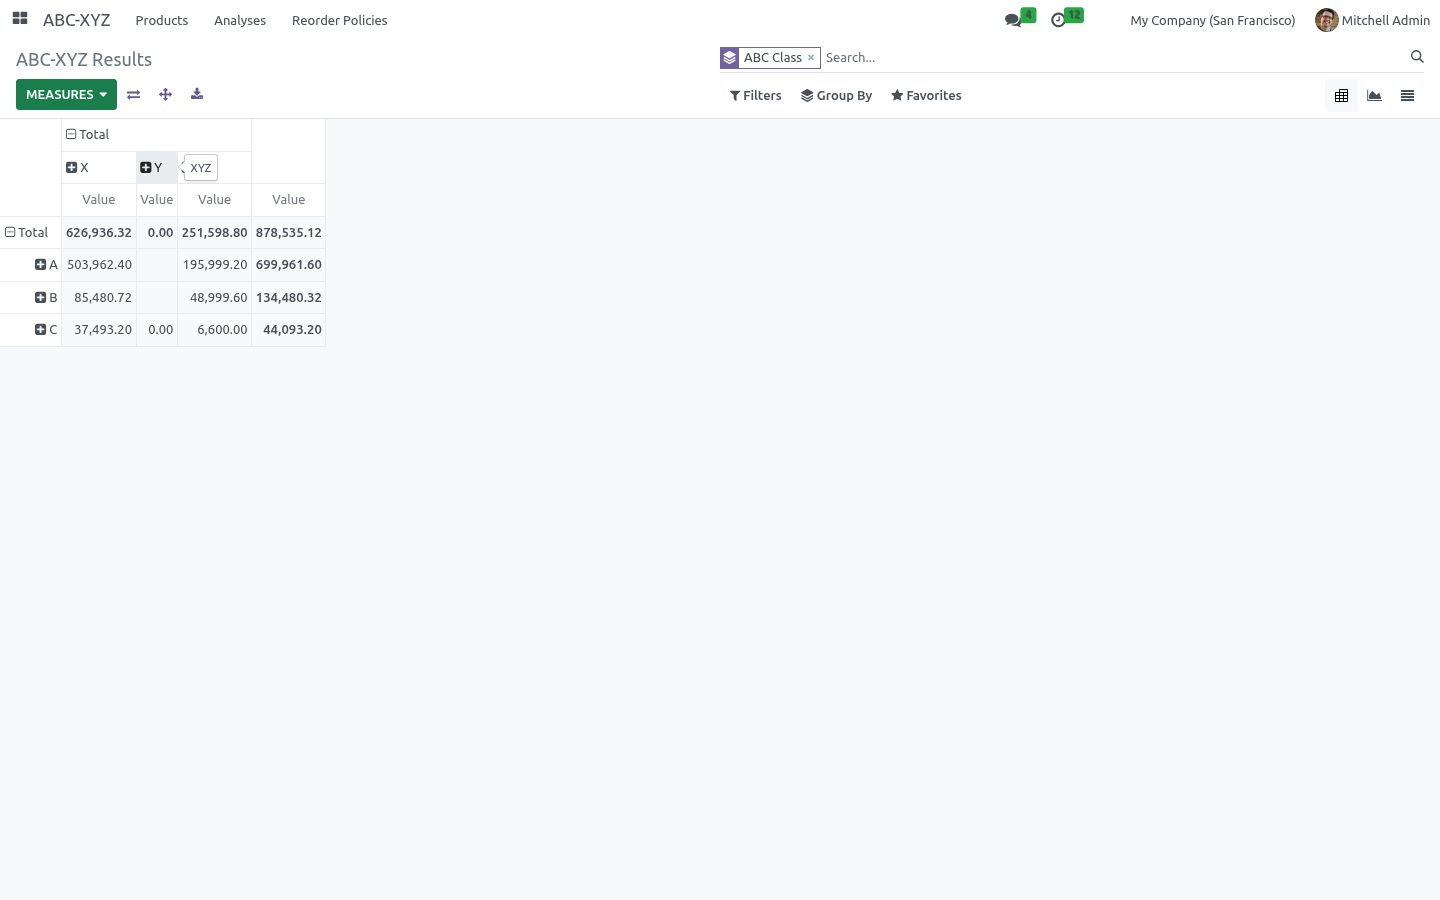The width and height of the screenshot is (1440, 900).
Task: Focus the Search input field
Action: point(1114,58)
